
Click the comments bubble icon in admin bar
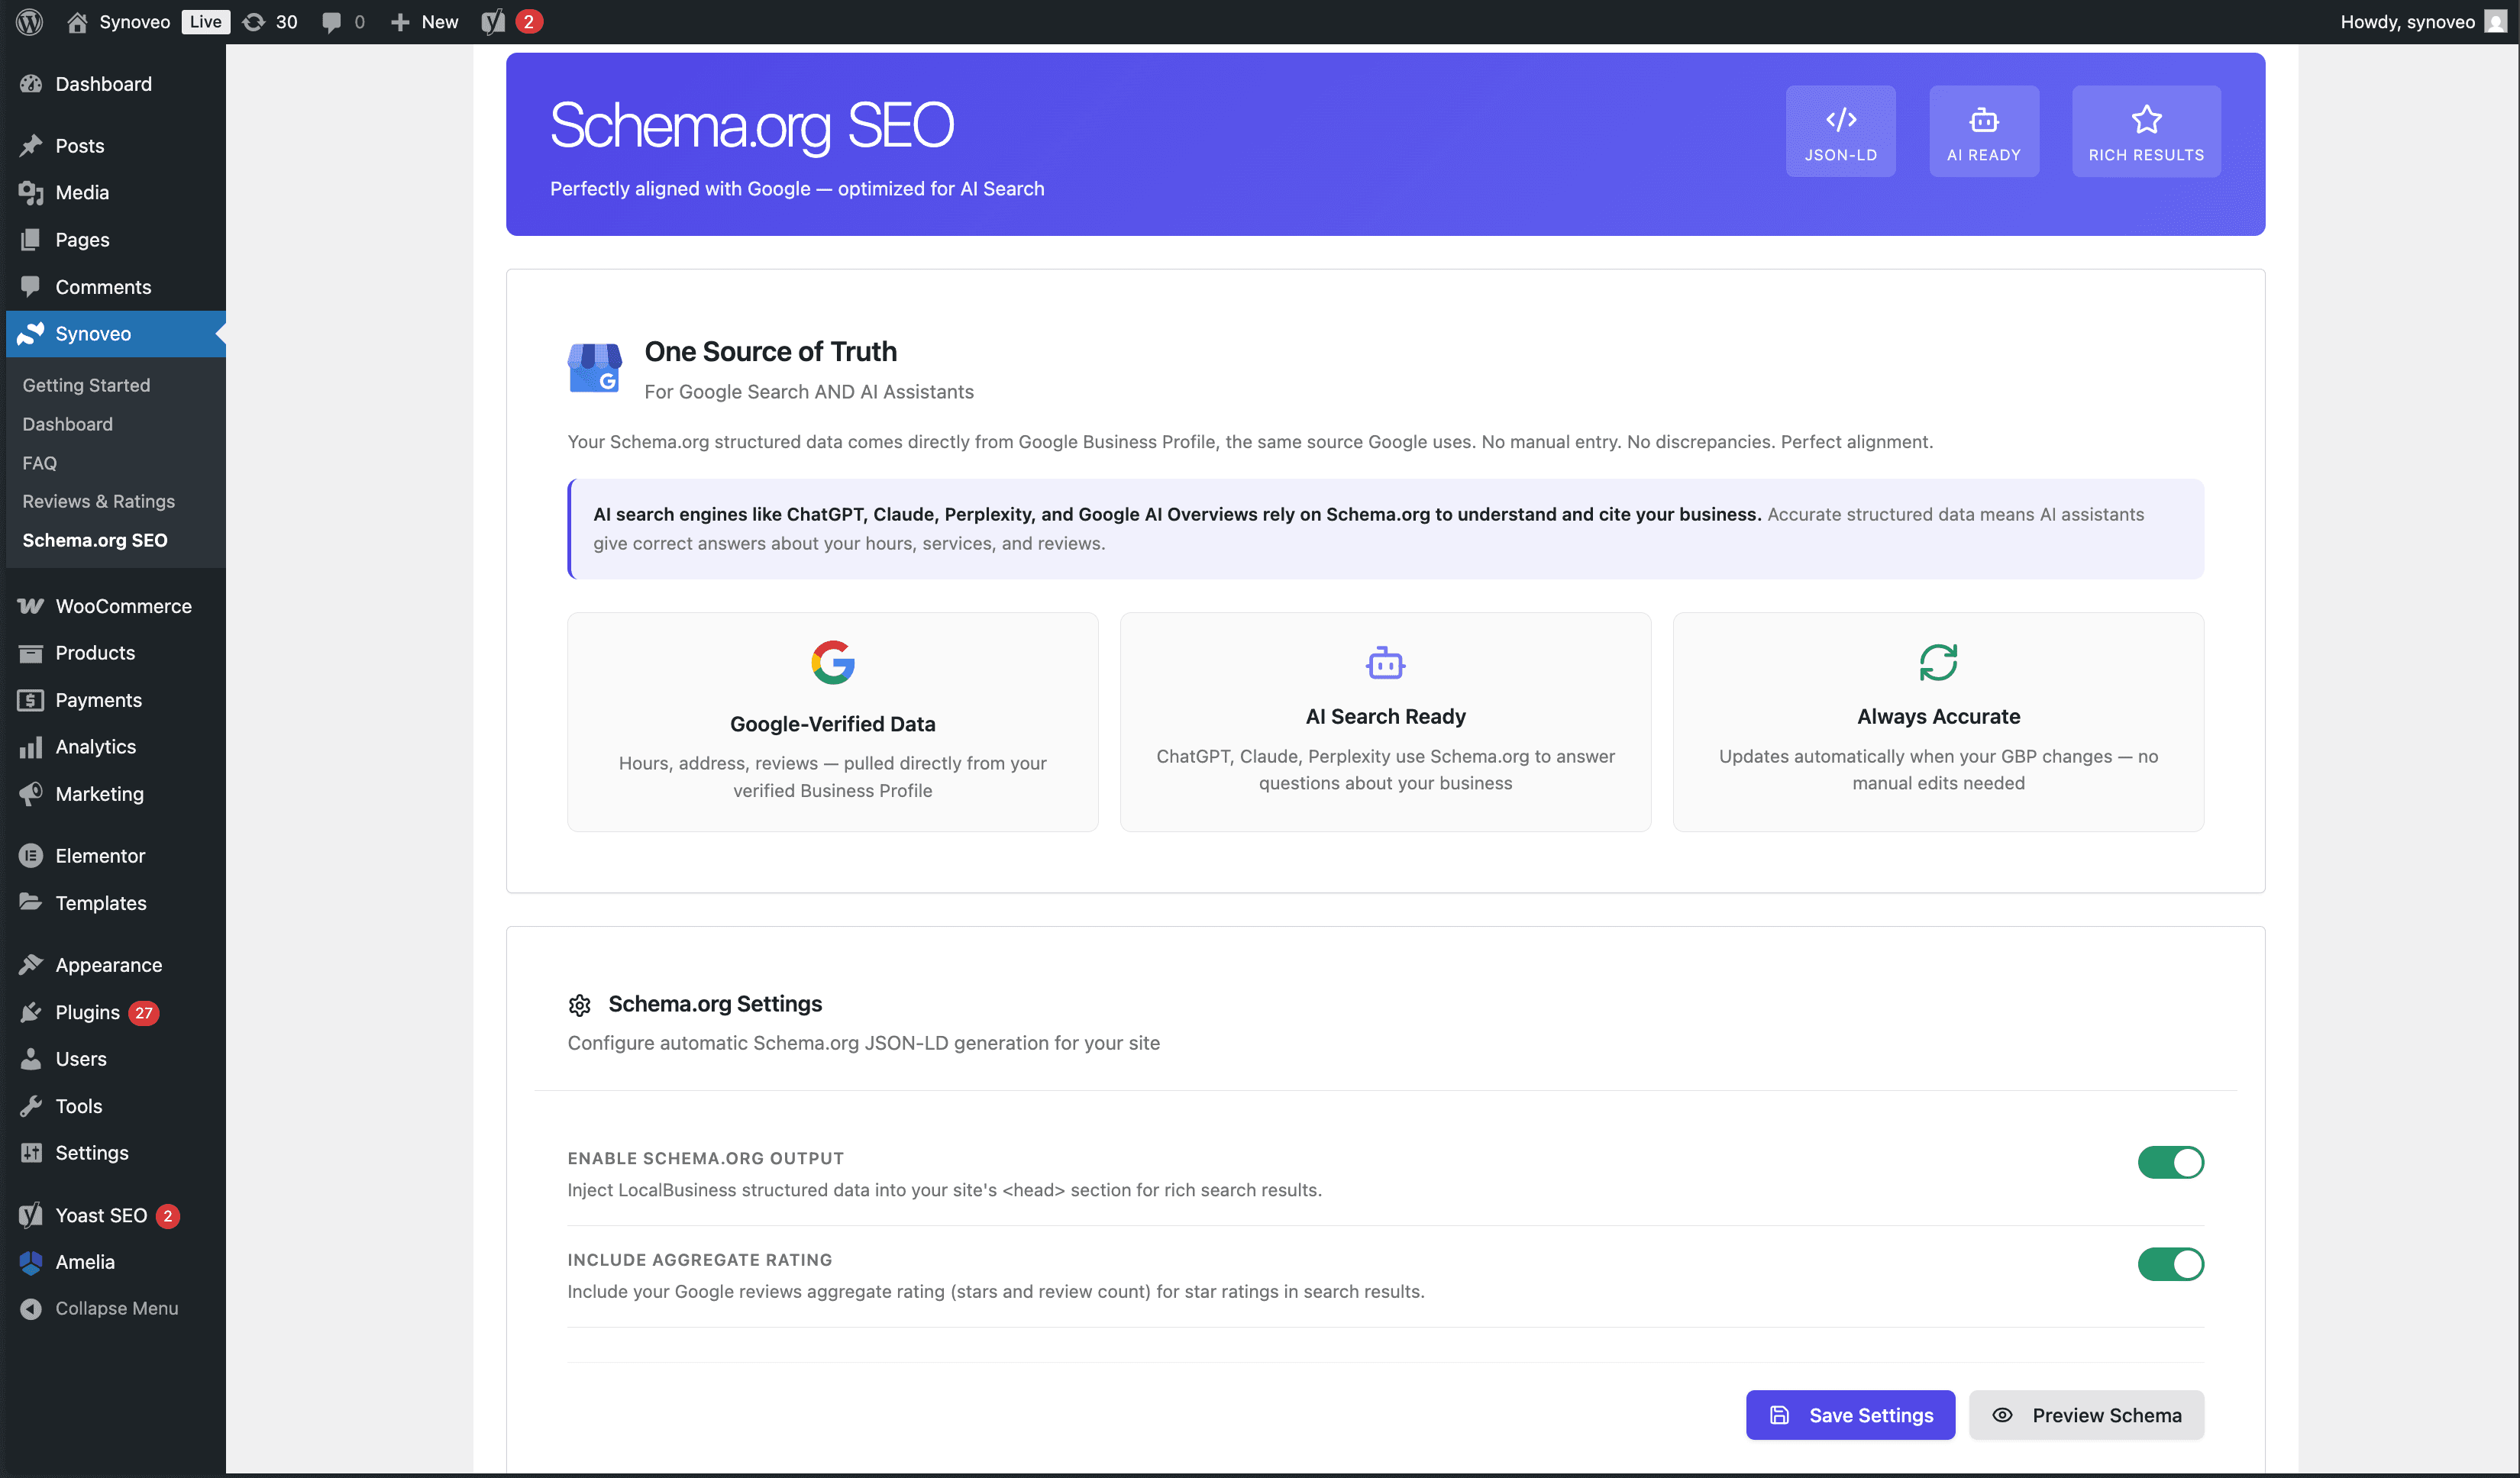pyautogui.click(x=332, y=21)
